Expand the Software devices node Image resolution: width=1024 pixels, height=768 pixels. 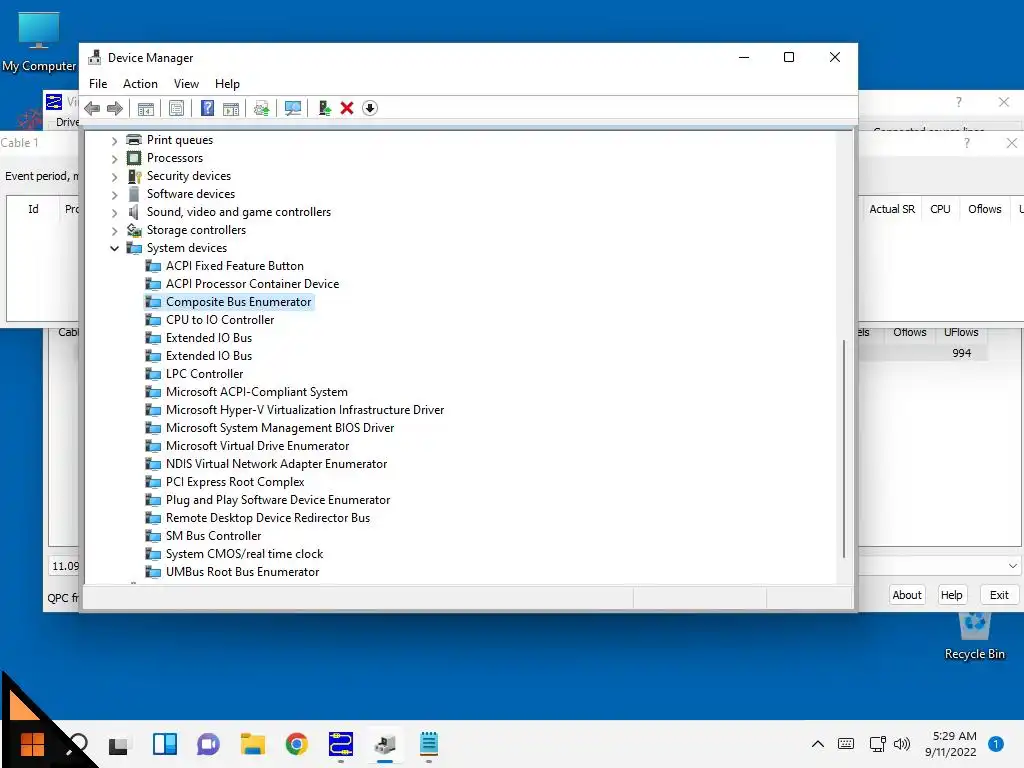pos(114,195)
